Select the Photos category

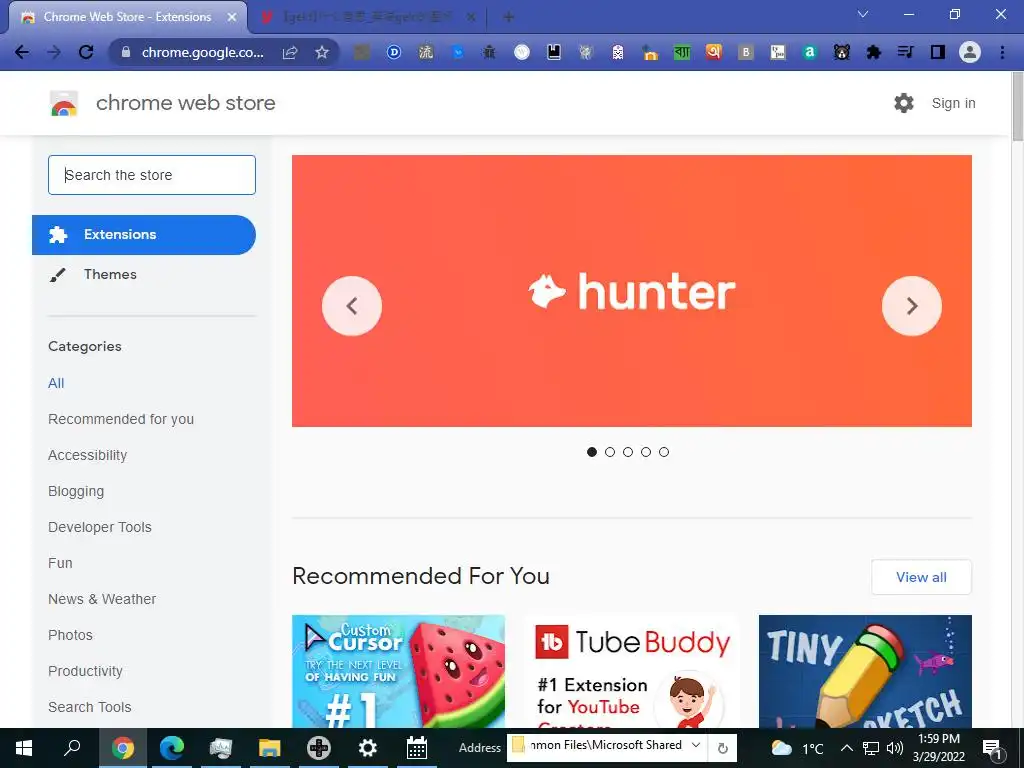71,635
